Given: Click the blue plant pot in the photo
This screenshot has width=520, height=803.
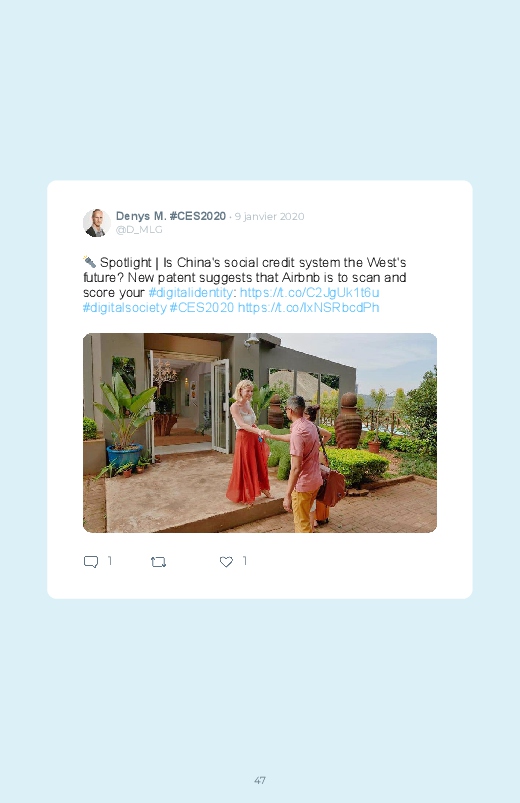Looking at the screenshot, I should (124, 456).
